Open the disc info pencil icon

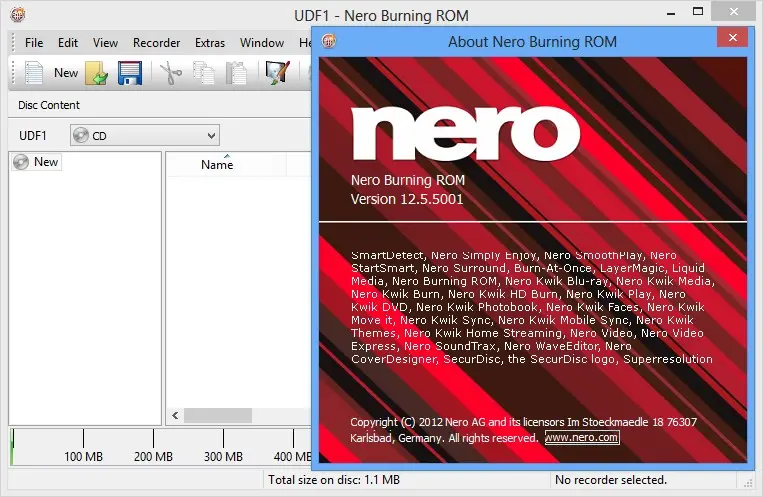pos(278,73)
